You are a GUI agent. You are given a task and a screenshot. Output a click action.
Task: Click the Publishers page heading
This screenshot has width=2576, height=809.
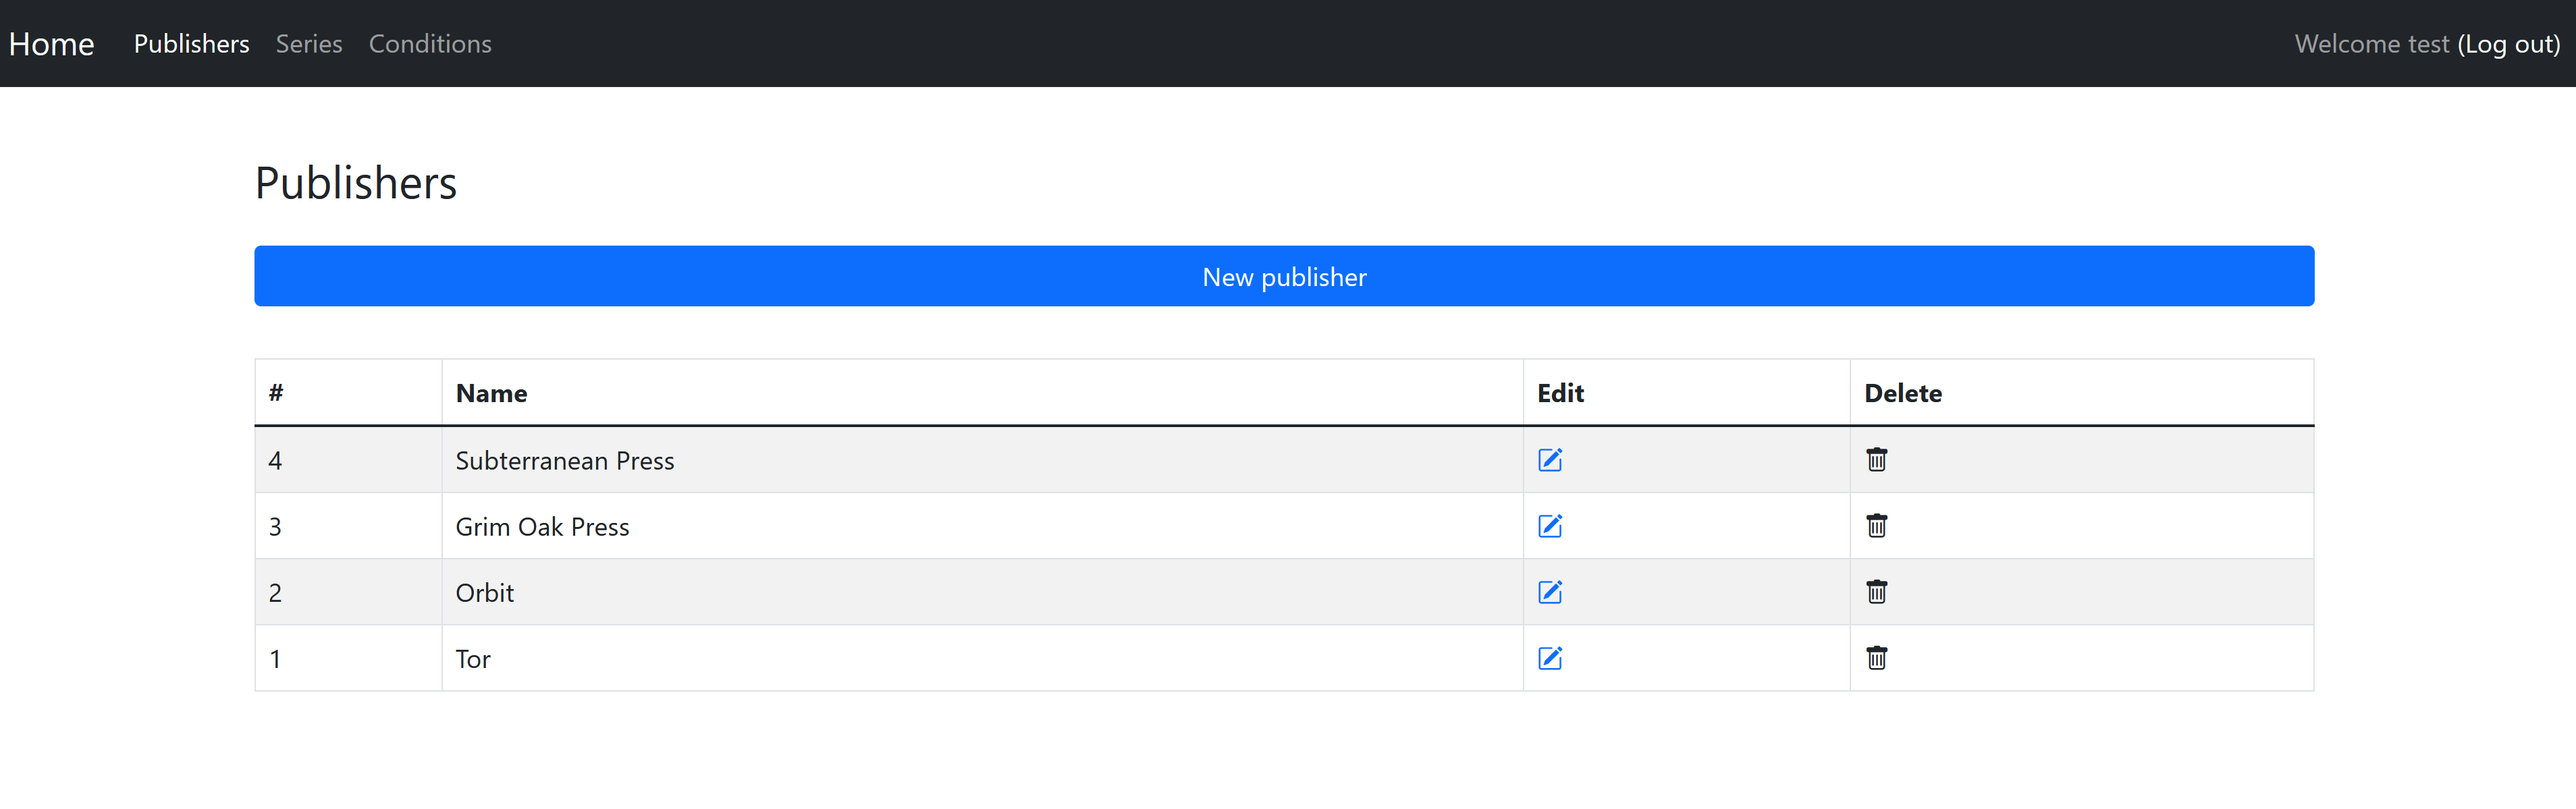pos(356,183)
